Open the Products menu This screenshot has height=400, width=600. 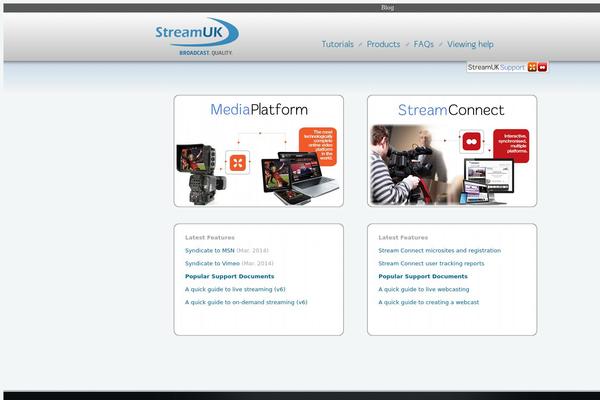[383, 44]
